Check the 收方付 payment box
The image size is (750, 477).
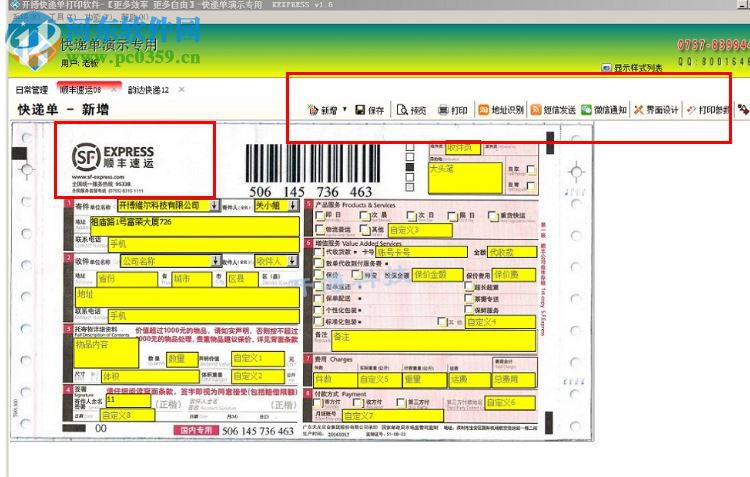tap(359, 403)
